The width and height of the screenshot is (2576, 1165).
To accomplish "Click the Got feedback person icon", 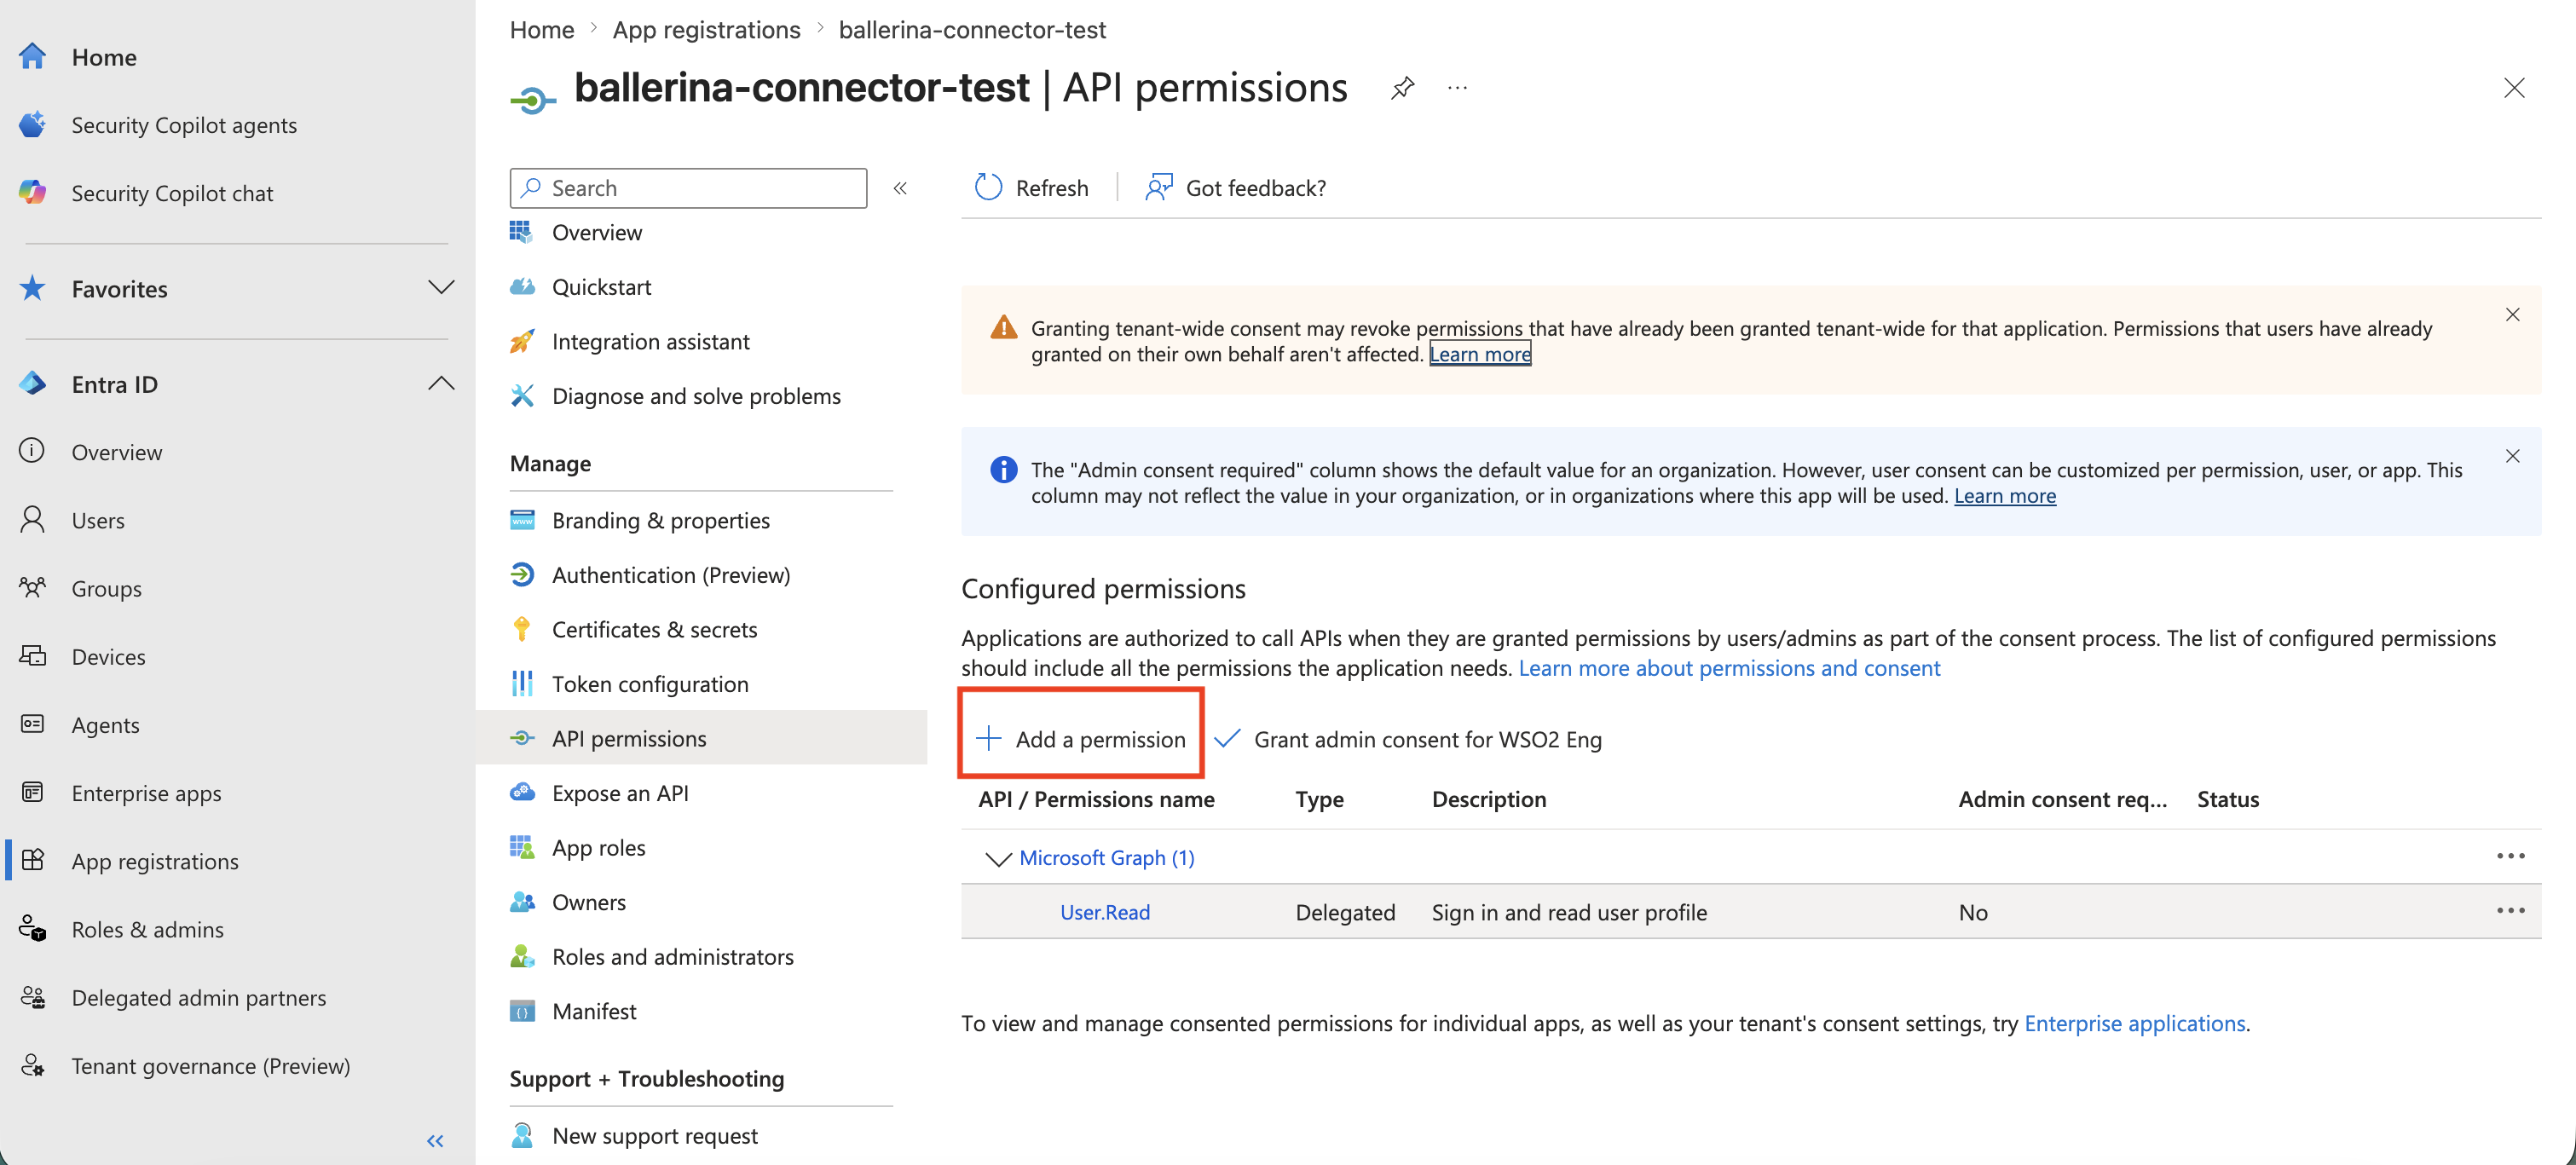I will tap(1158, 188).
